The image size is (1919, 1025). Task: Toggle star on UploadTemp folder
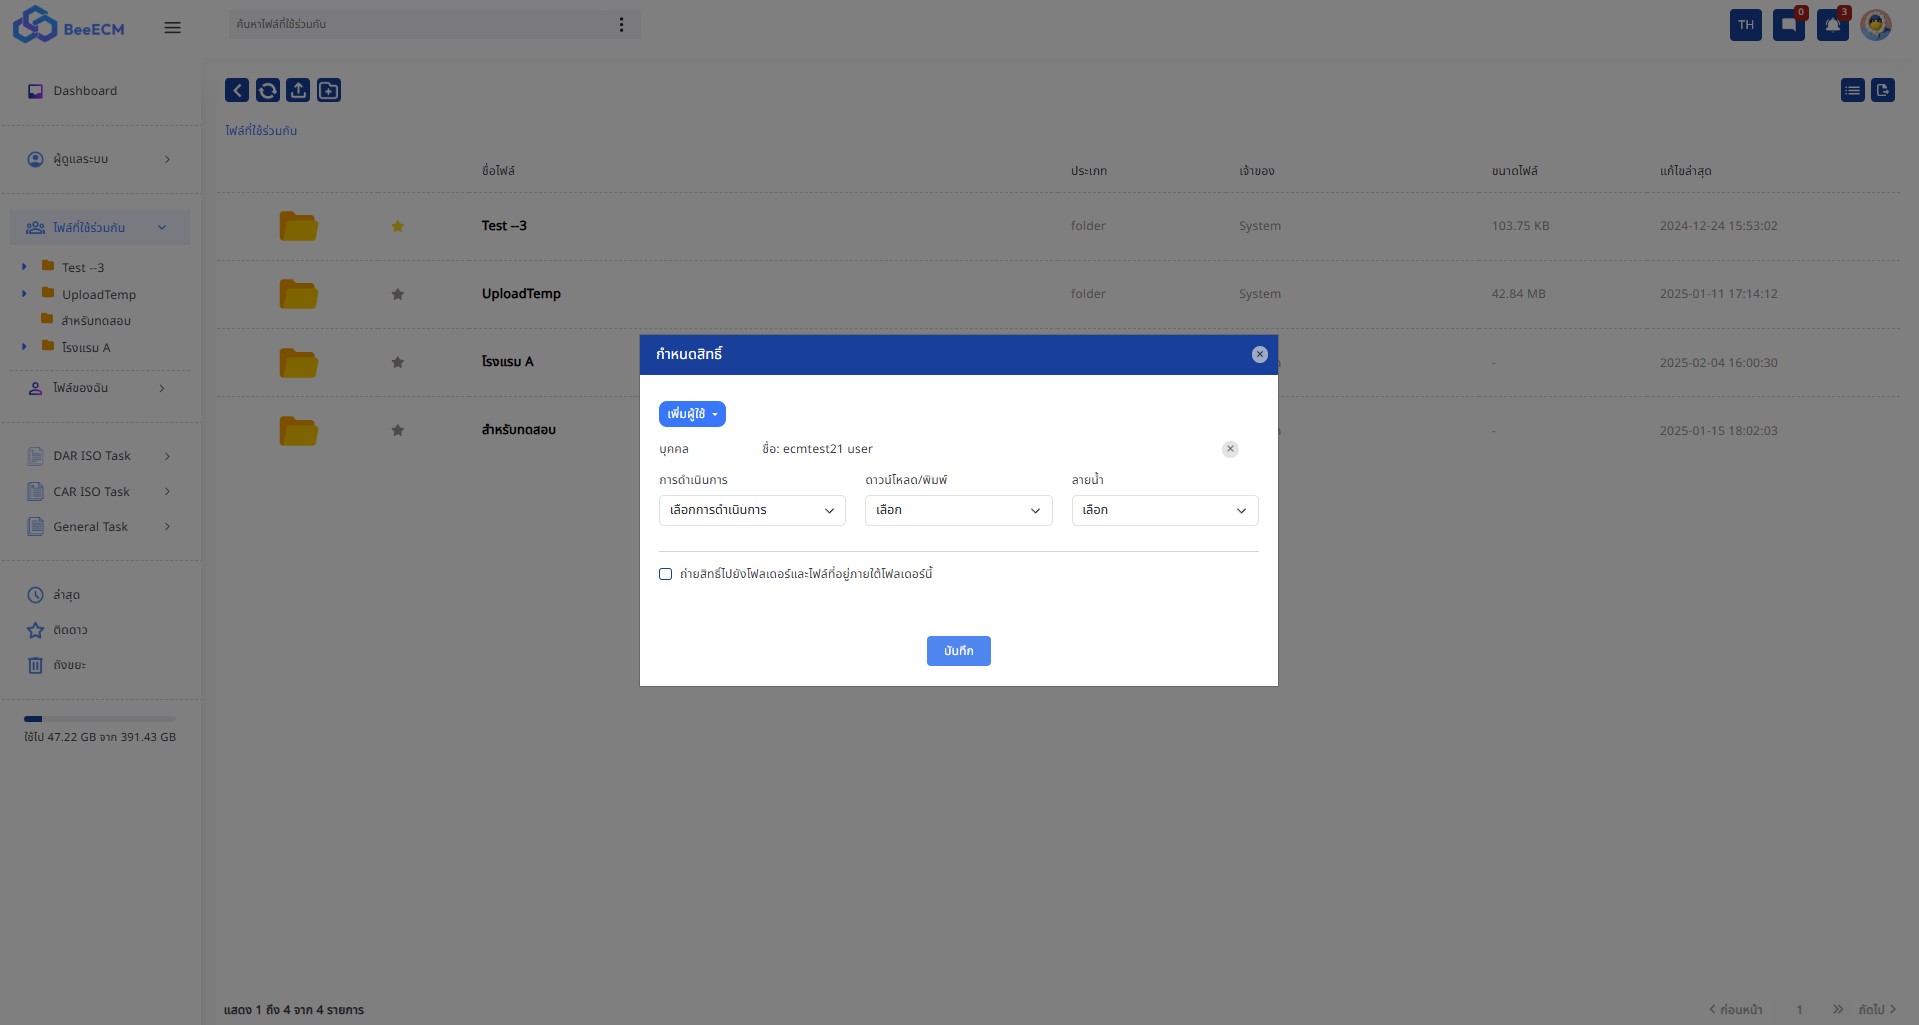[398, 294]
